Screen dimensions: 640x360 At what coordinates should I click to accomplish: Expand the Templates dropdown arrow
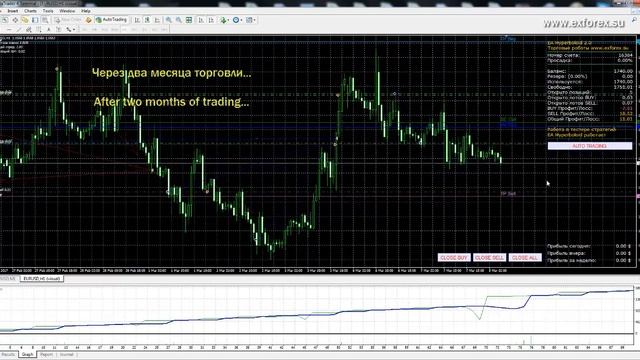[255, 20]
